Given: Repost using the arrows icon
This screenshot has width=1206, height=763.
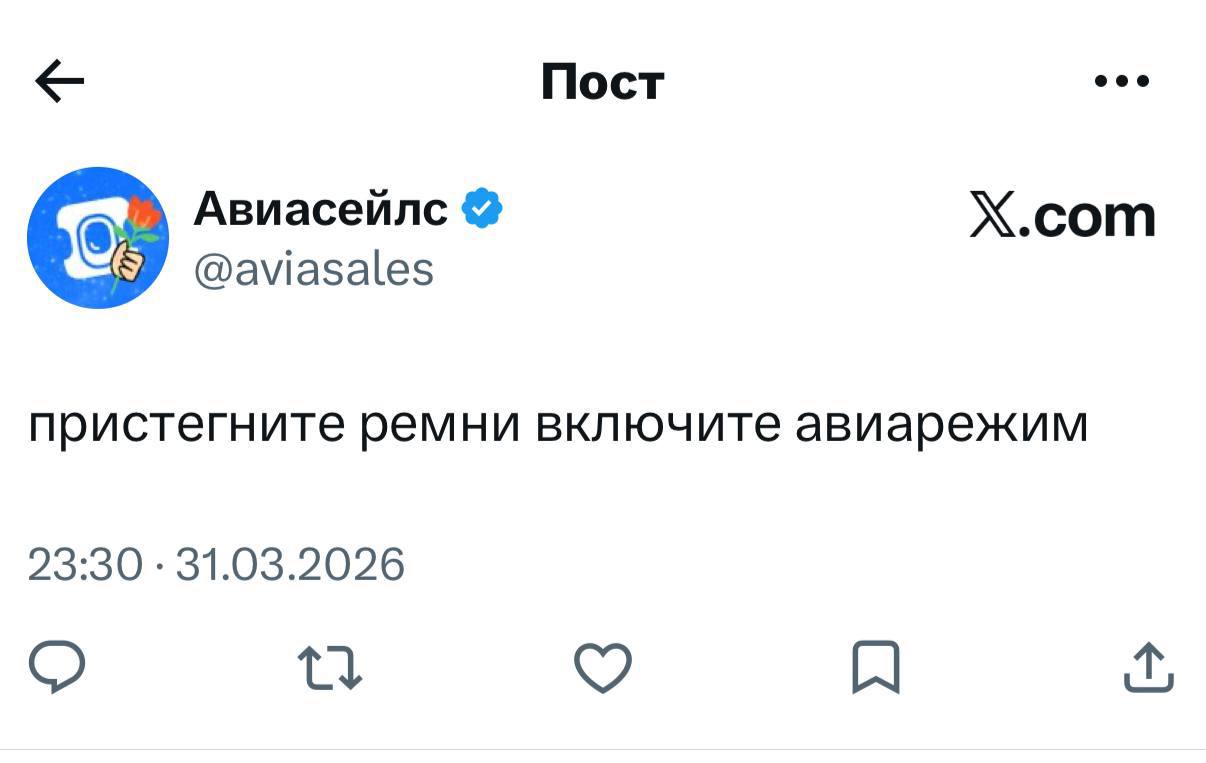Looking at the screenshot, I should pos(330,668).
